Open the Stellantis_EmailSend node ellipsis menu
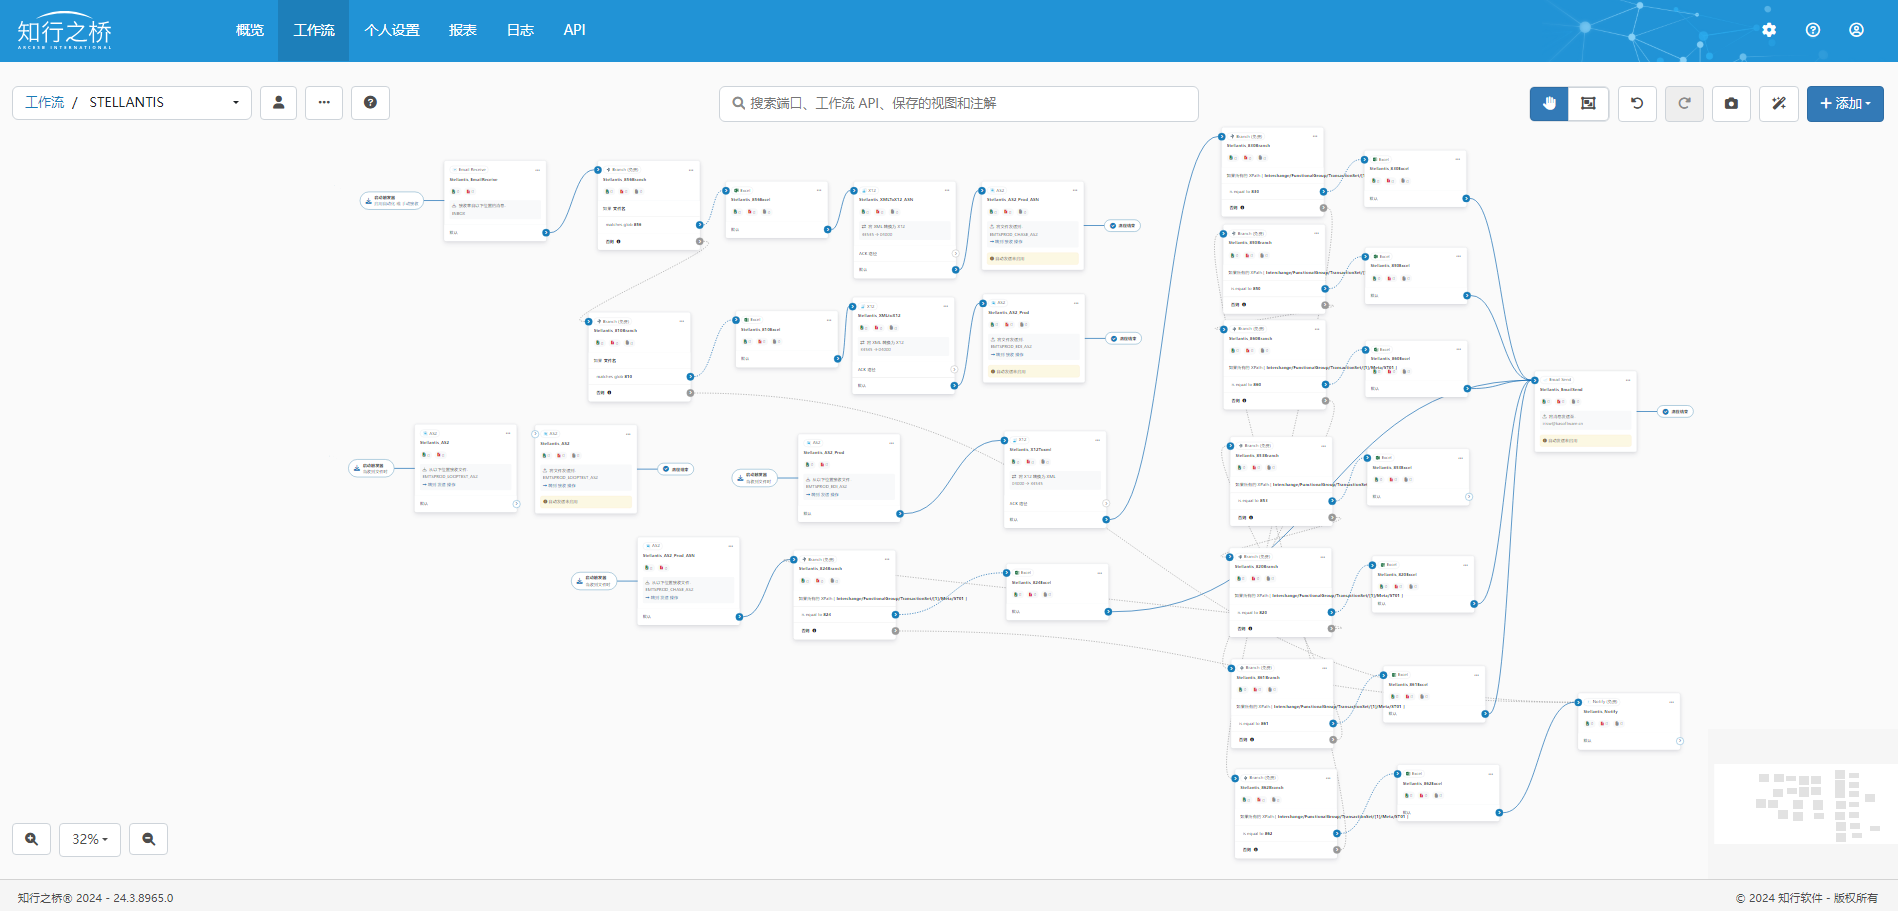 tap(1628, 380)
